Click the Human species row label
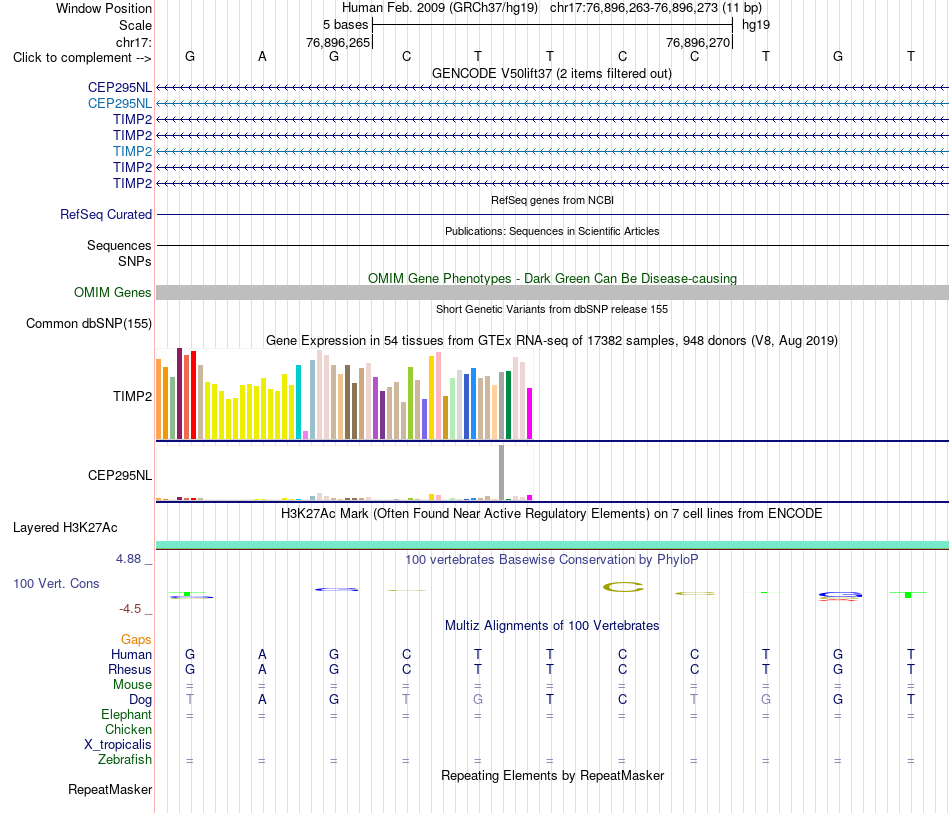The width and height of the screenshot is (950, 813). pos(131,654)
